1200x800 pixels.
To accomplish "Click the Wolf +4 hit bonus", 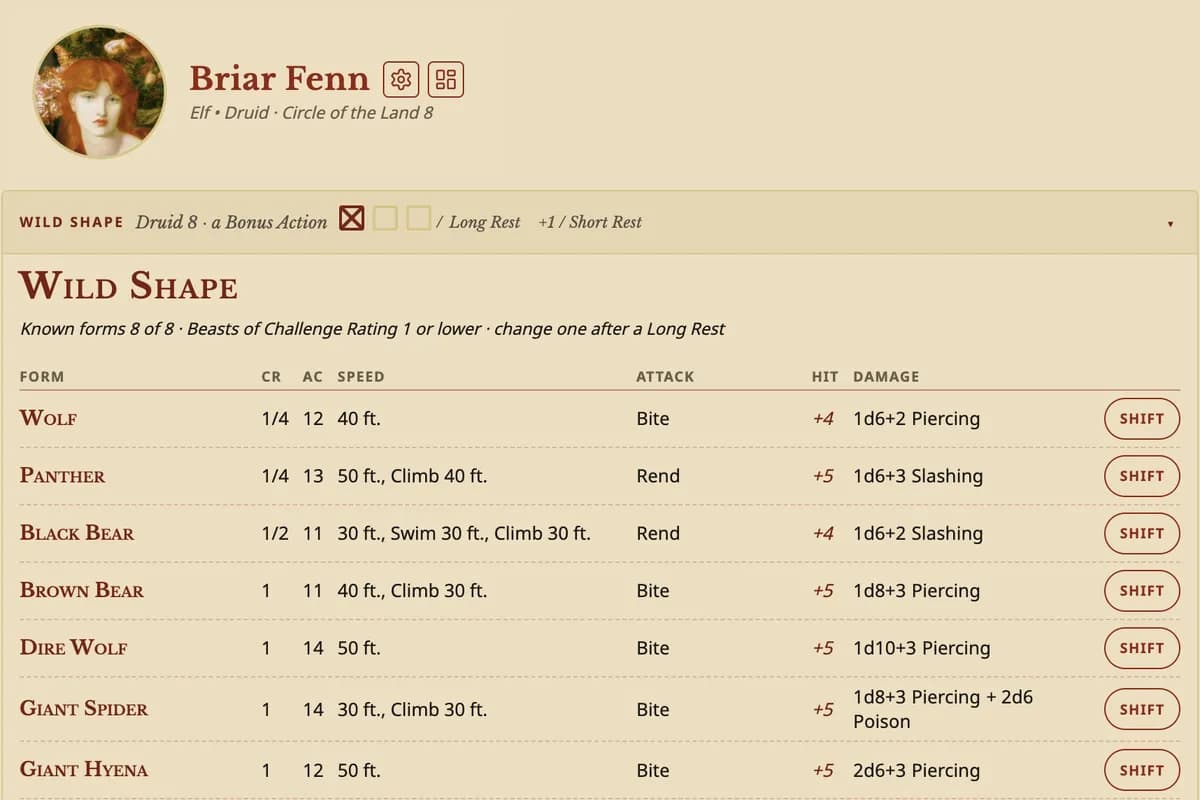I will 823,419.
